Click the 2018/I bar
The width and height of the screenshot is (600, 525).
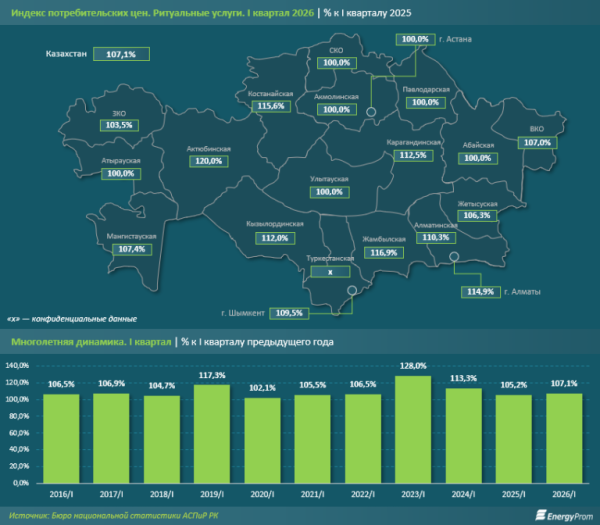pos(162,439)
